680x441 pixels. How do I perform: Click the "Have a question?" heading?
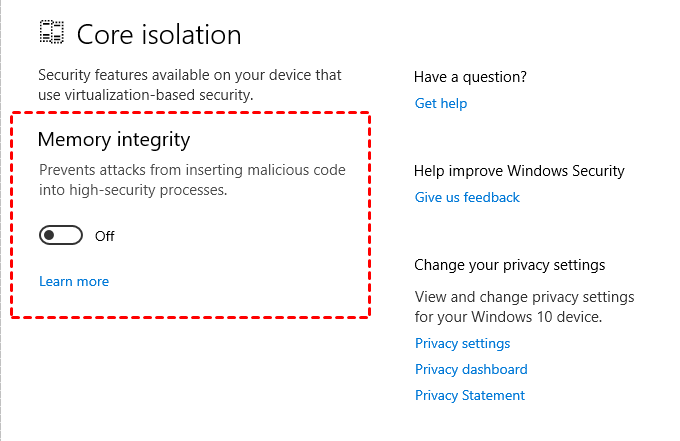(x=470, y=77)
